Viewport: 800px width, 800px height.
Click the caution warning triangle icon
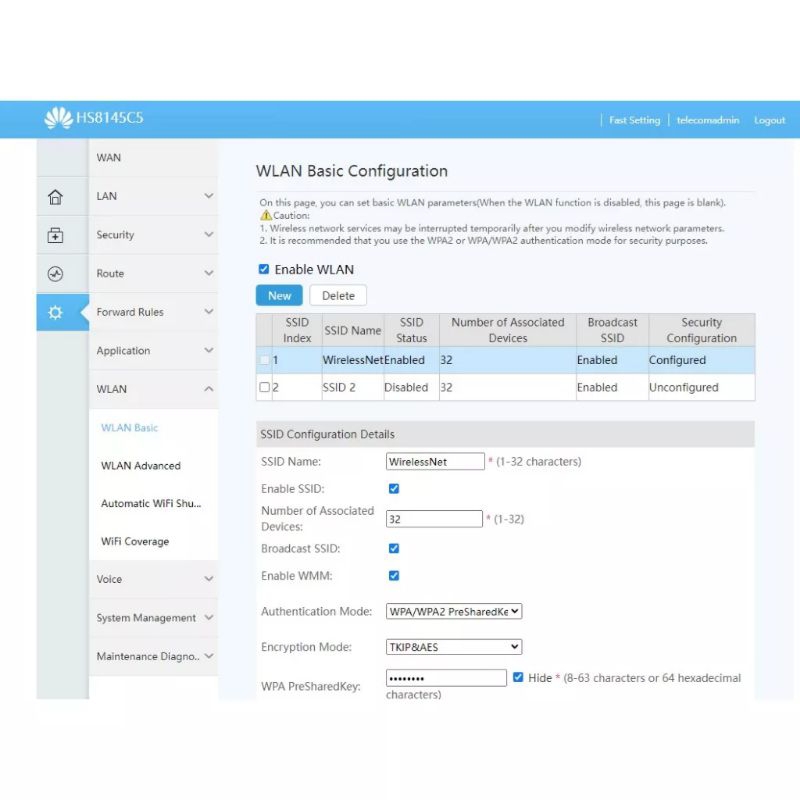(266, 215)
